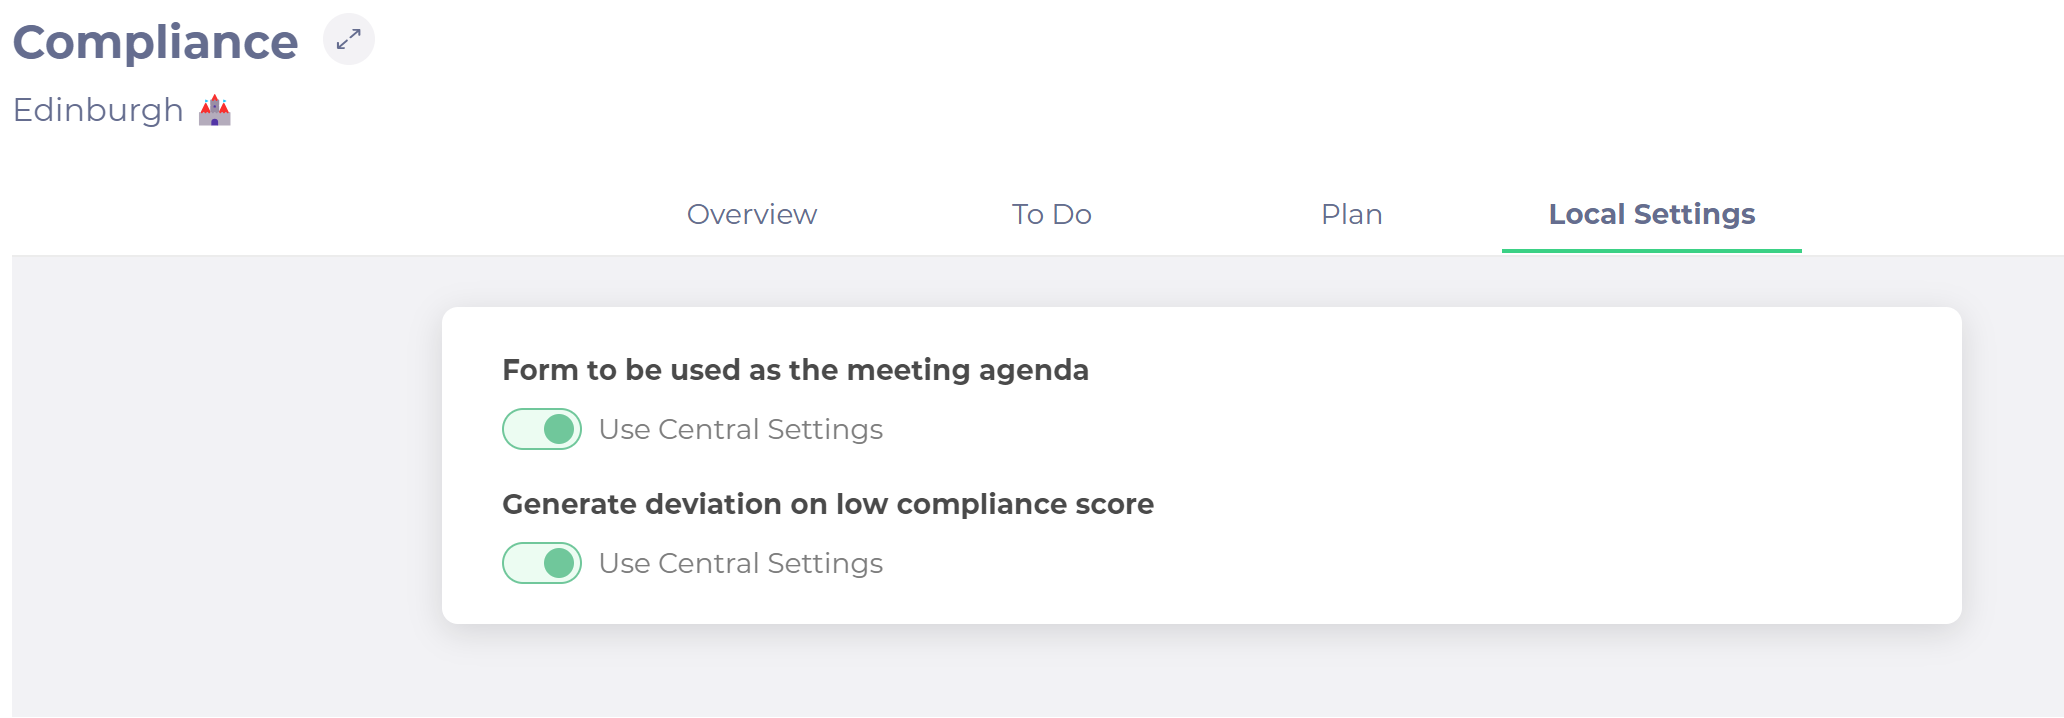Image resolution: width=2064 pixels, height=718 pixels.
Task: Click the Edinburgh location name
Action: (98, 110)
